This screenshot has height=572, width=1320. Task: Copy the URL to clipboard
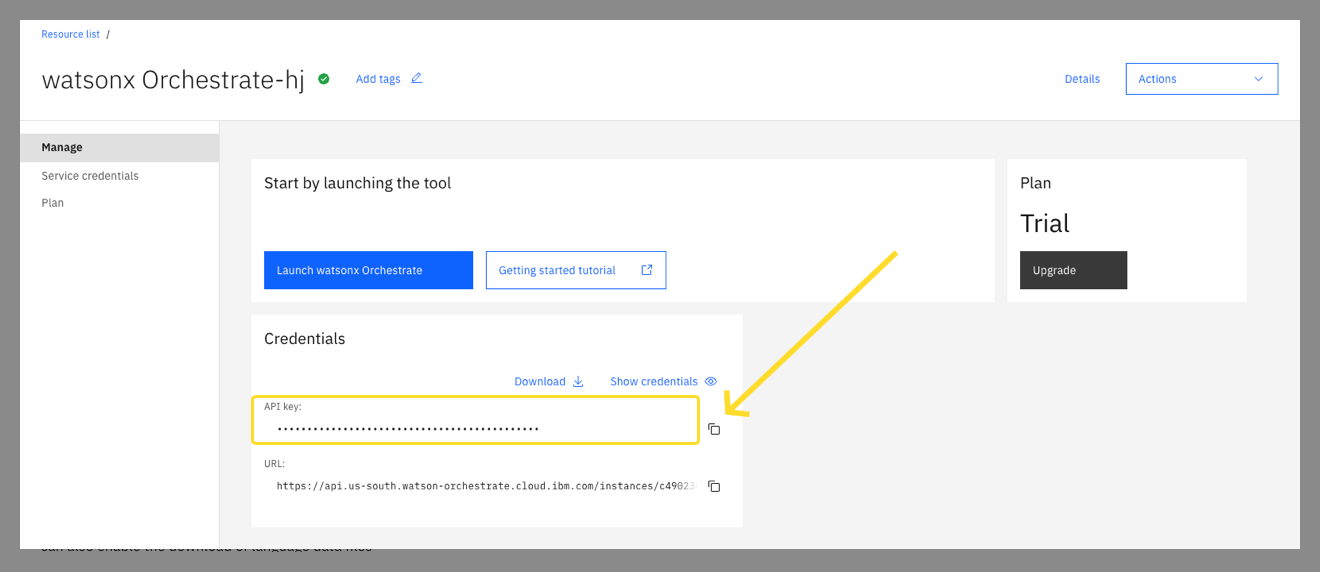714,486
